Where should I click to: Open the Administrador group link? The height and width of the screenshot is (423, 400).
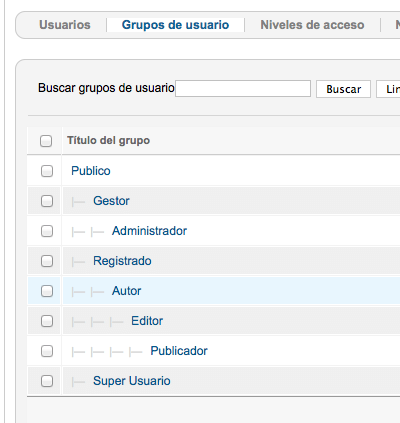pyautogui.click(x=149, y=231)
